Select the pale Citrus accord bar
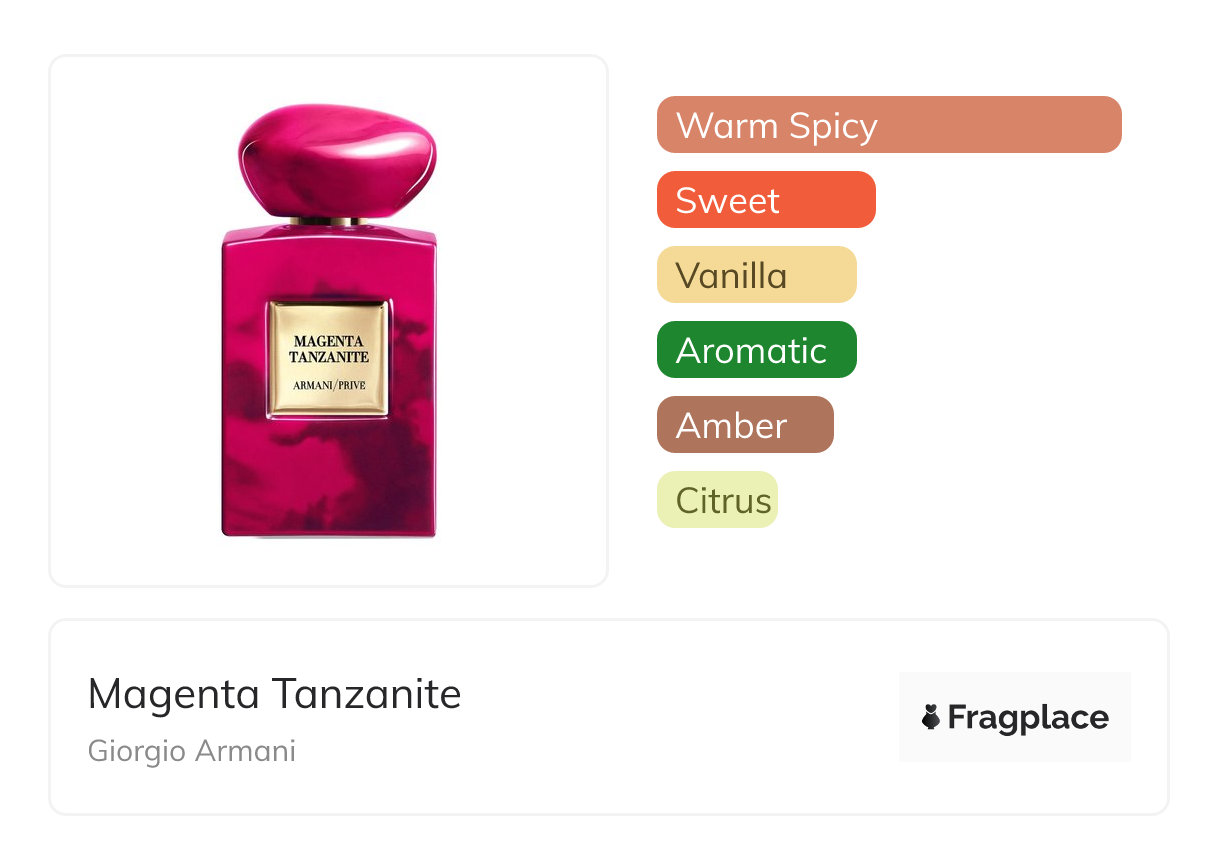This screenshot has height=864, width=1218. [x=717, y=500]
